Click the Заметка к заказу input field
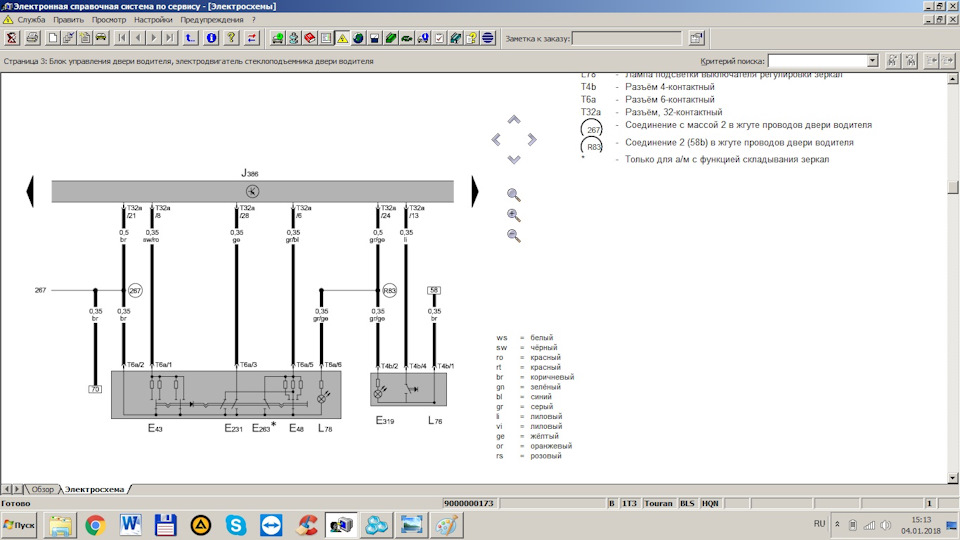The image size is (960, 540). click(x=626, y=39)
